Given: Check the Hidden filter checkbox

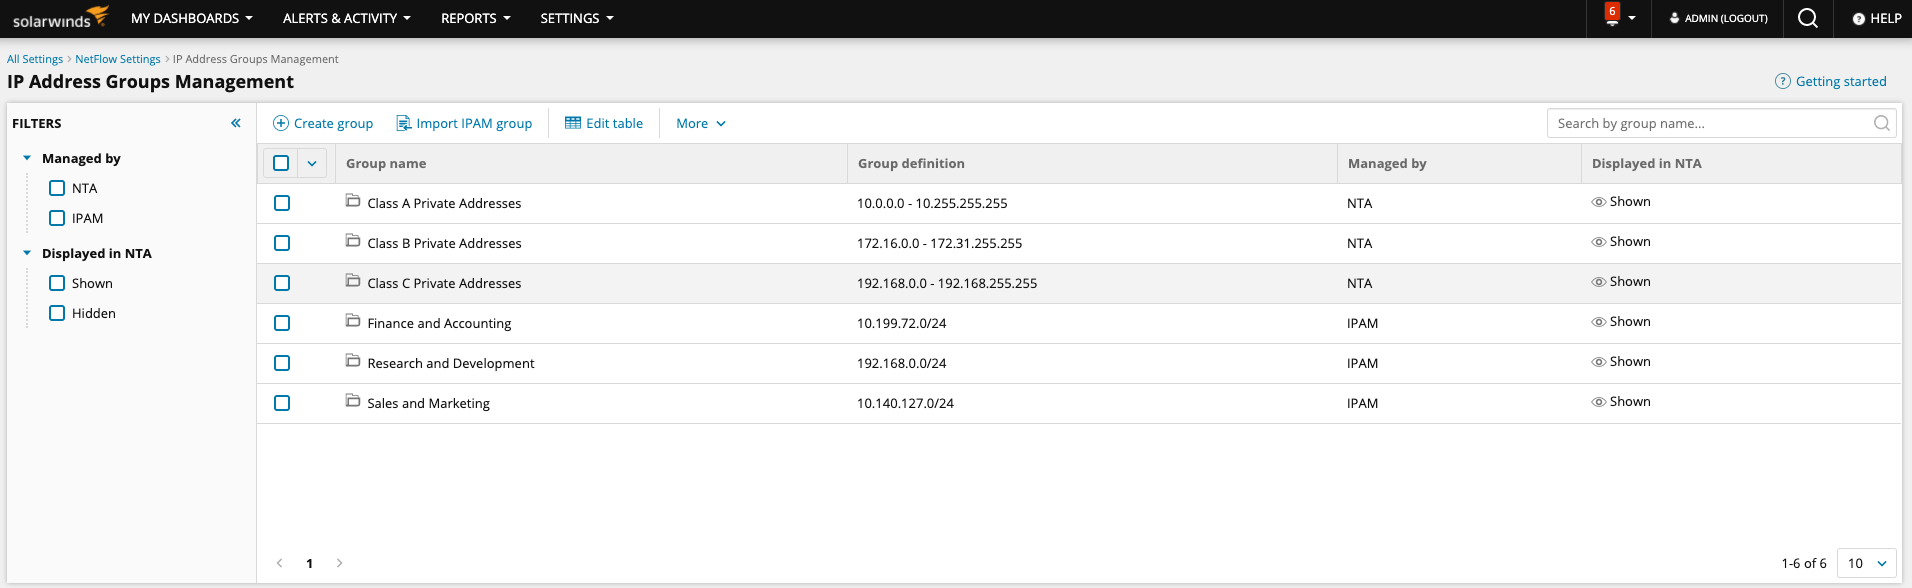Looking at the screenshot, I should coord(57,313).
